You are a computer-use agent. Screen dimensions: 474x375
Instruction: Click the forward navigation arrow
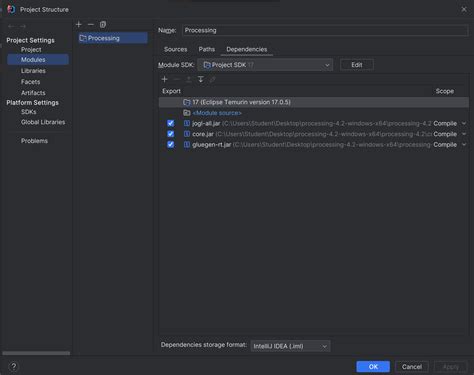click(23, 26)
